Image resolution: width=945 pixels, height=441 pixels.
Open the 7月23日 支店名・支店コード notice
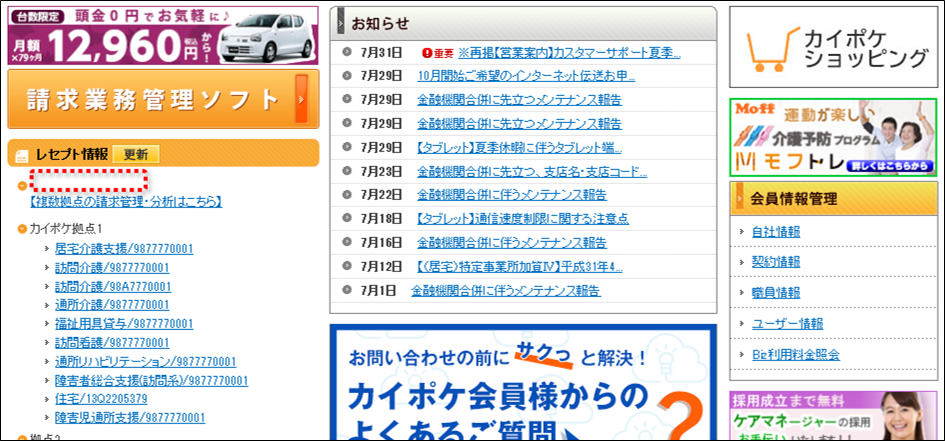click(532, 172)
